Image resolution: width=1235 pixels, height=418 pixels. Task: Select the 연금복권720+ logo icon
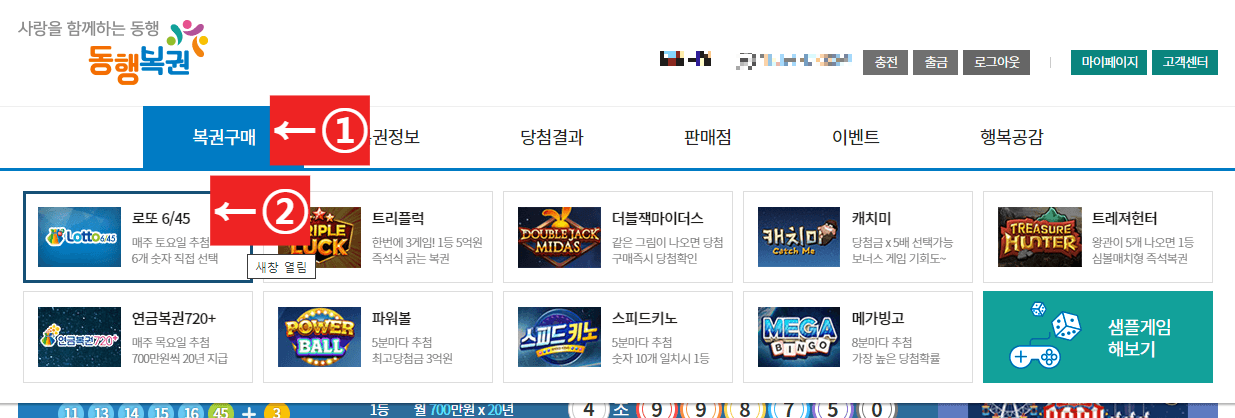pyautogui.click(x=80, y=337)
